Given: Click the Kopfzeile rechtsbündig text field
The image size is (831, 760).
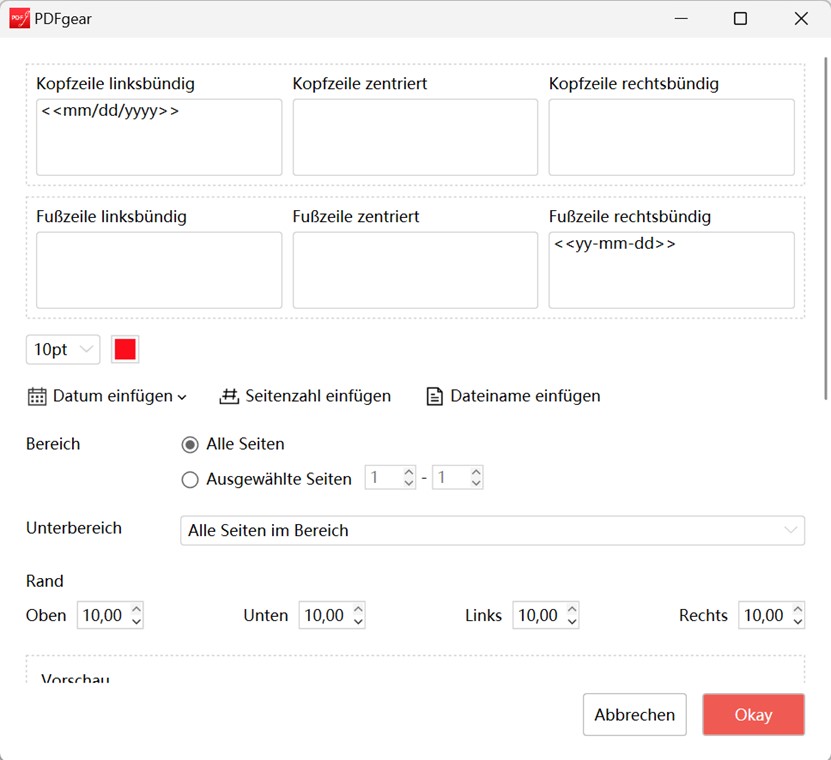Looking at the screenshot, I should (671, 137).
